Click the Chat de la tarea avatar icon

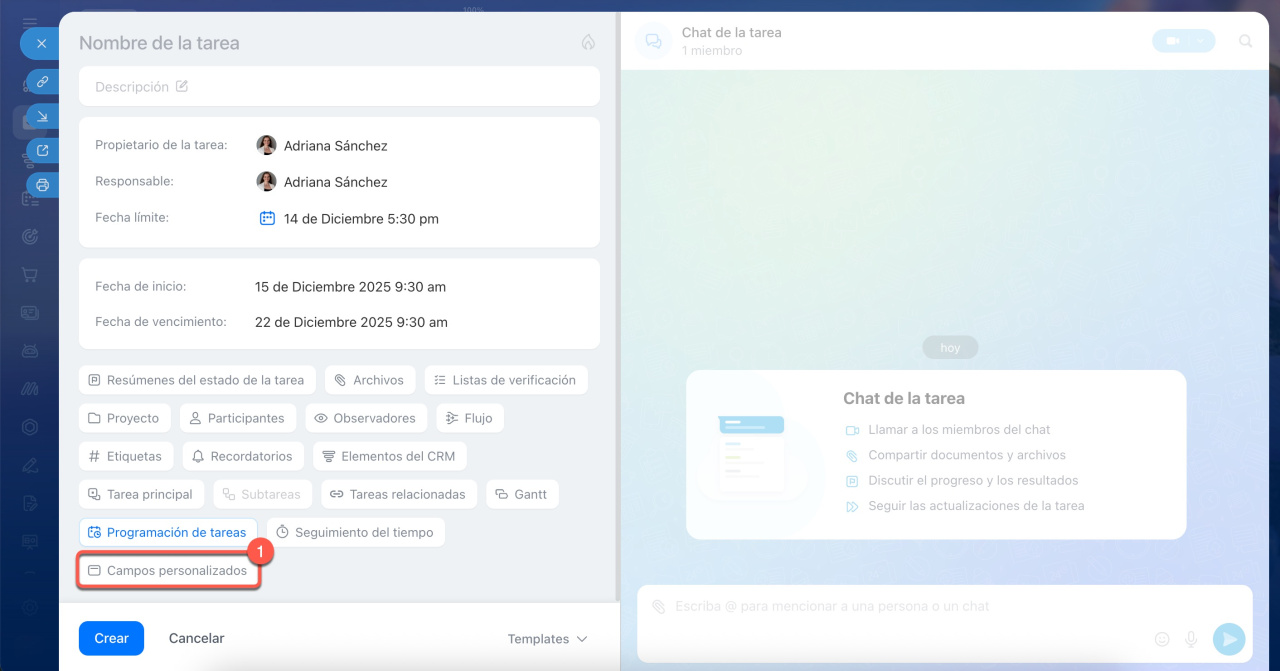tap(653, 41)
